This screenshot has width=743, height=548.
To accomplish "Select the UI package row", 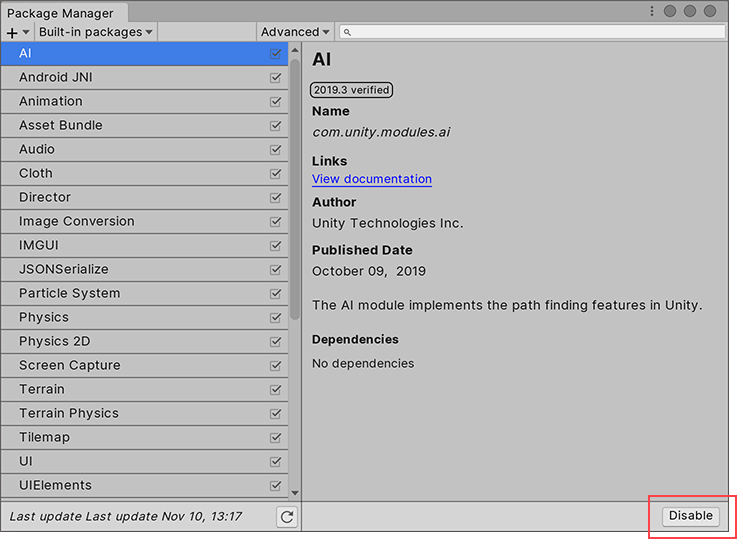I will click(144, 462).
